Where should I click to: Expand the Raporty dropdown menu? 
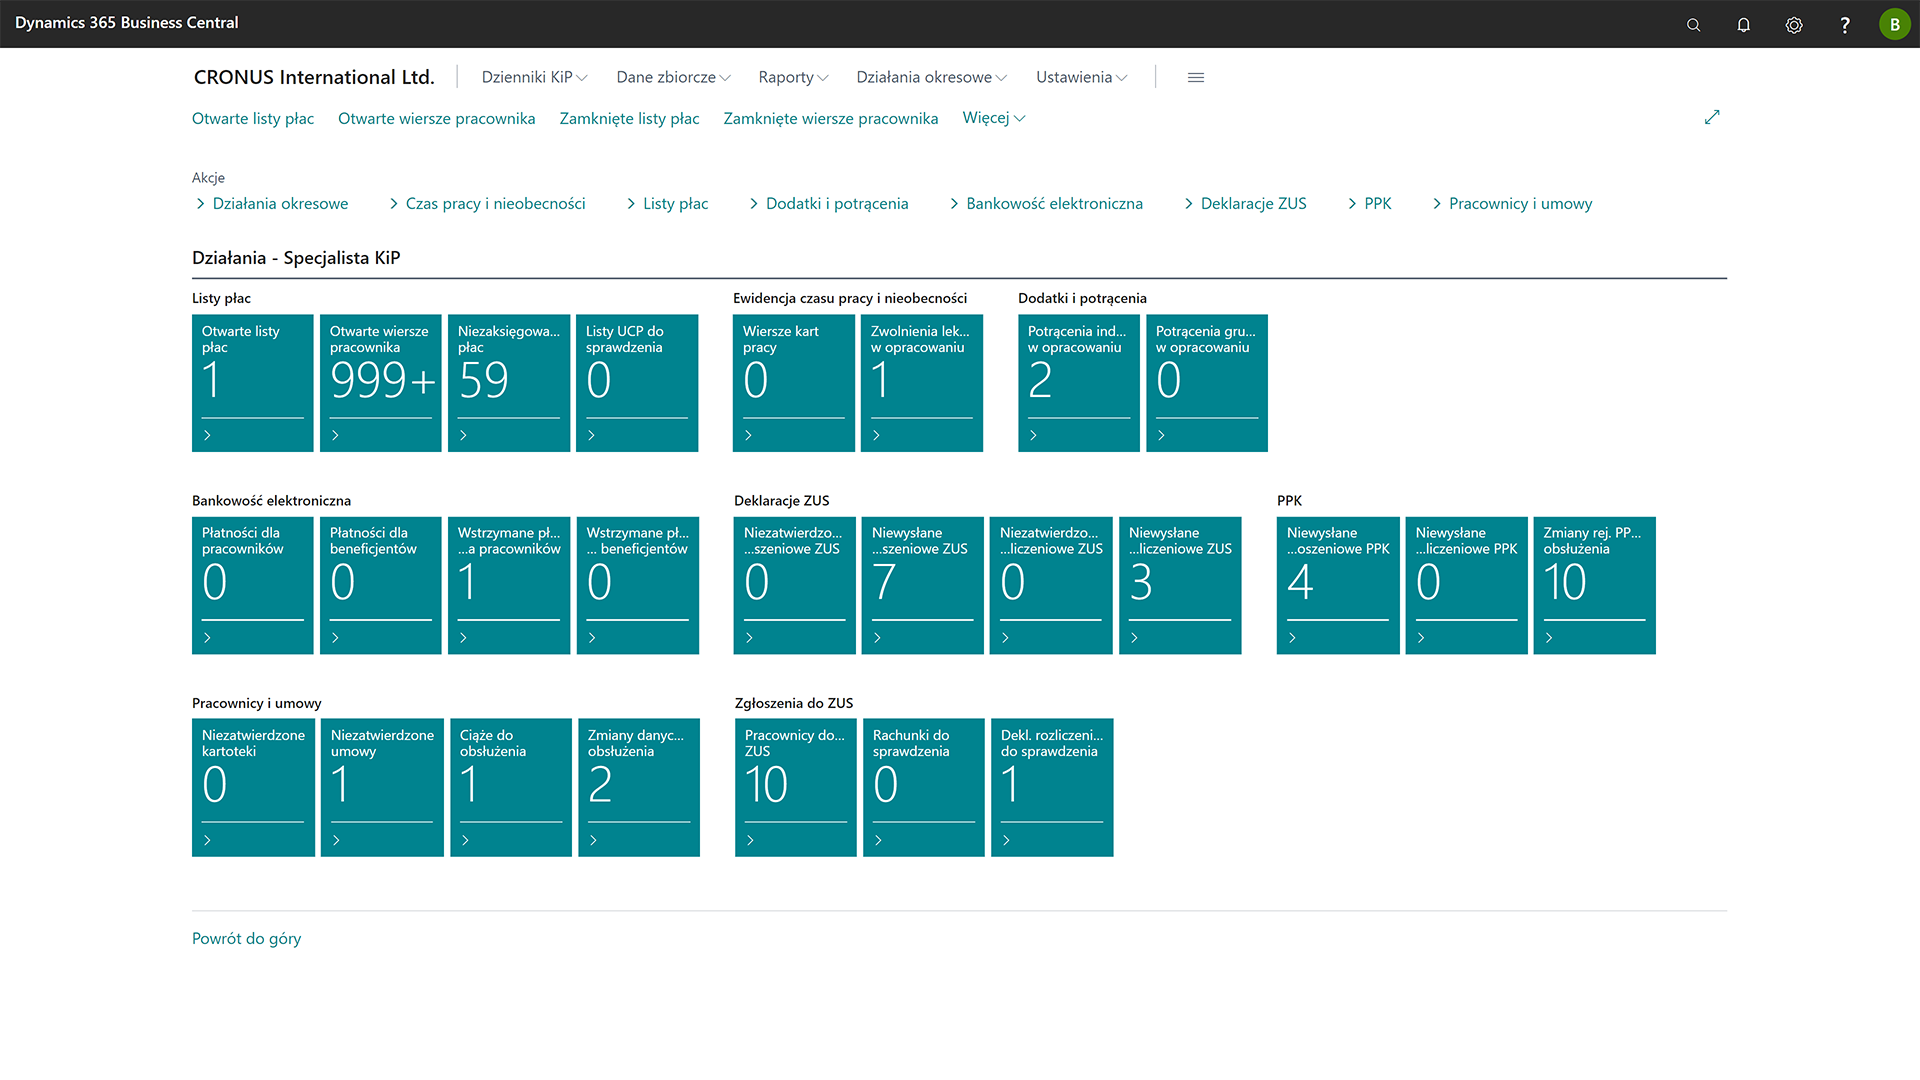pyautogui.click(x=793, y=77)
